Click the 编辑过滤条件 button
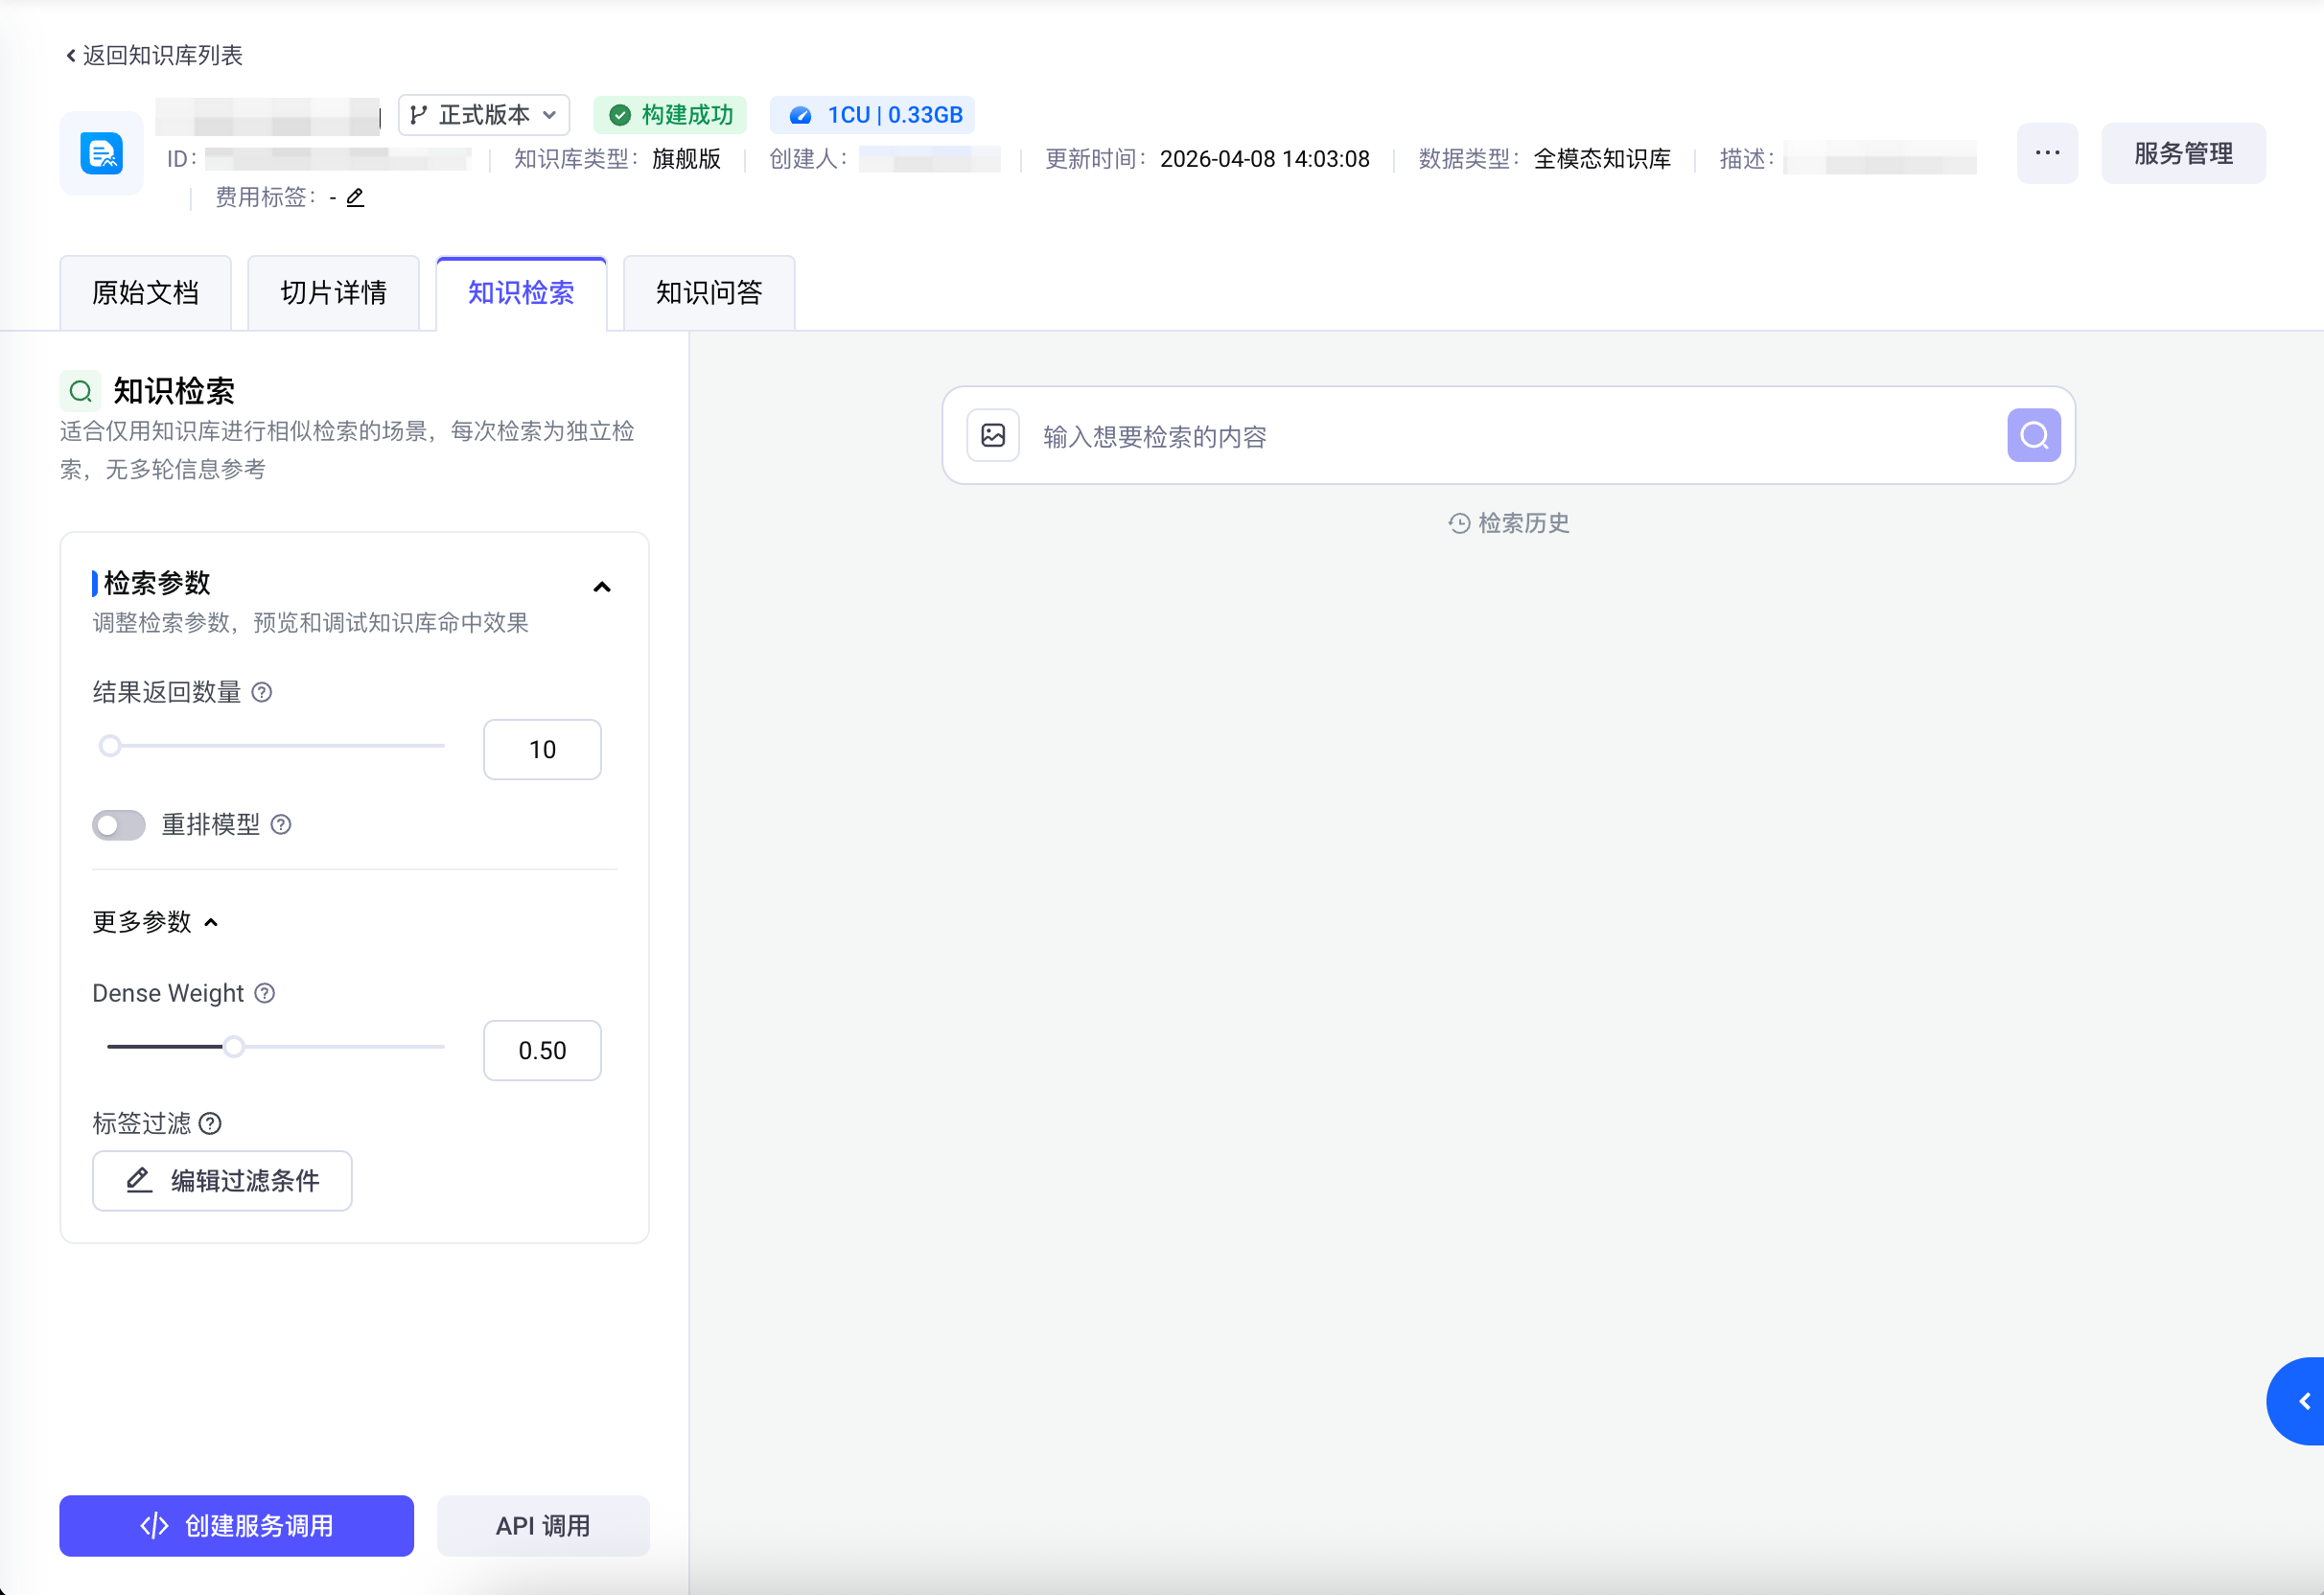 pyautogui.click(x=222, y=1180)
